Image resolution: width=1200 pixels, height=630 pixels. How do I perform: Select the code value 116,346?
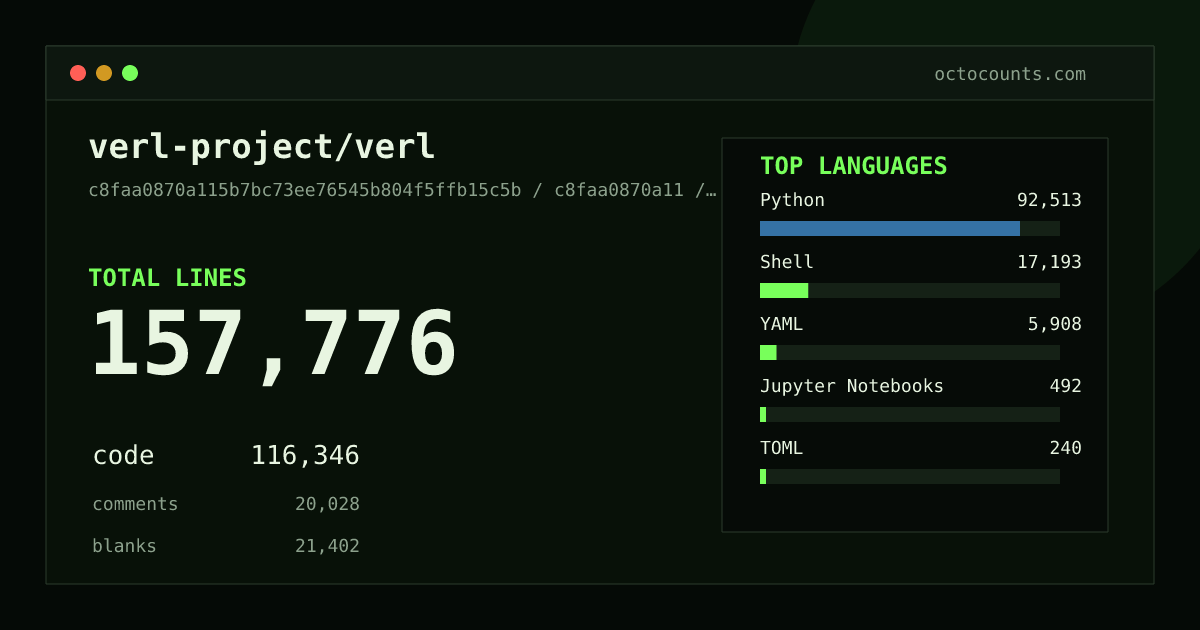tap(305, 456)
